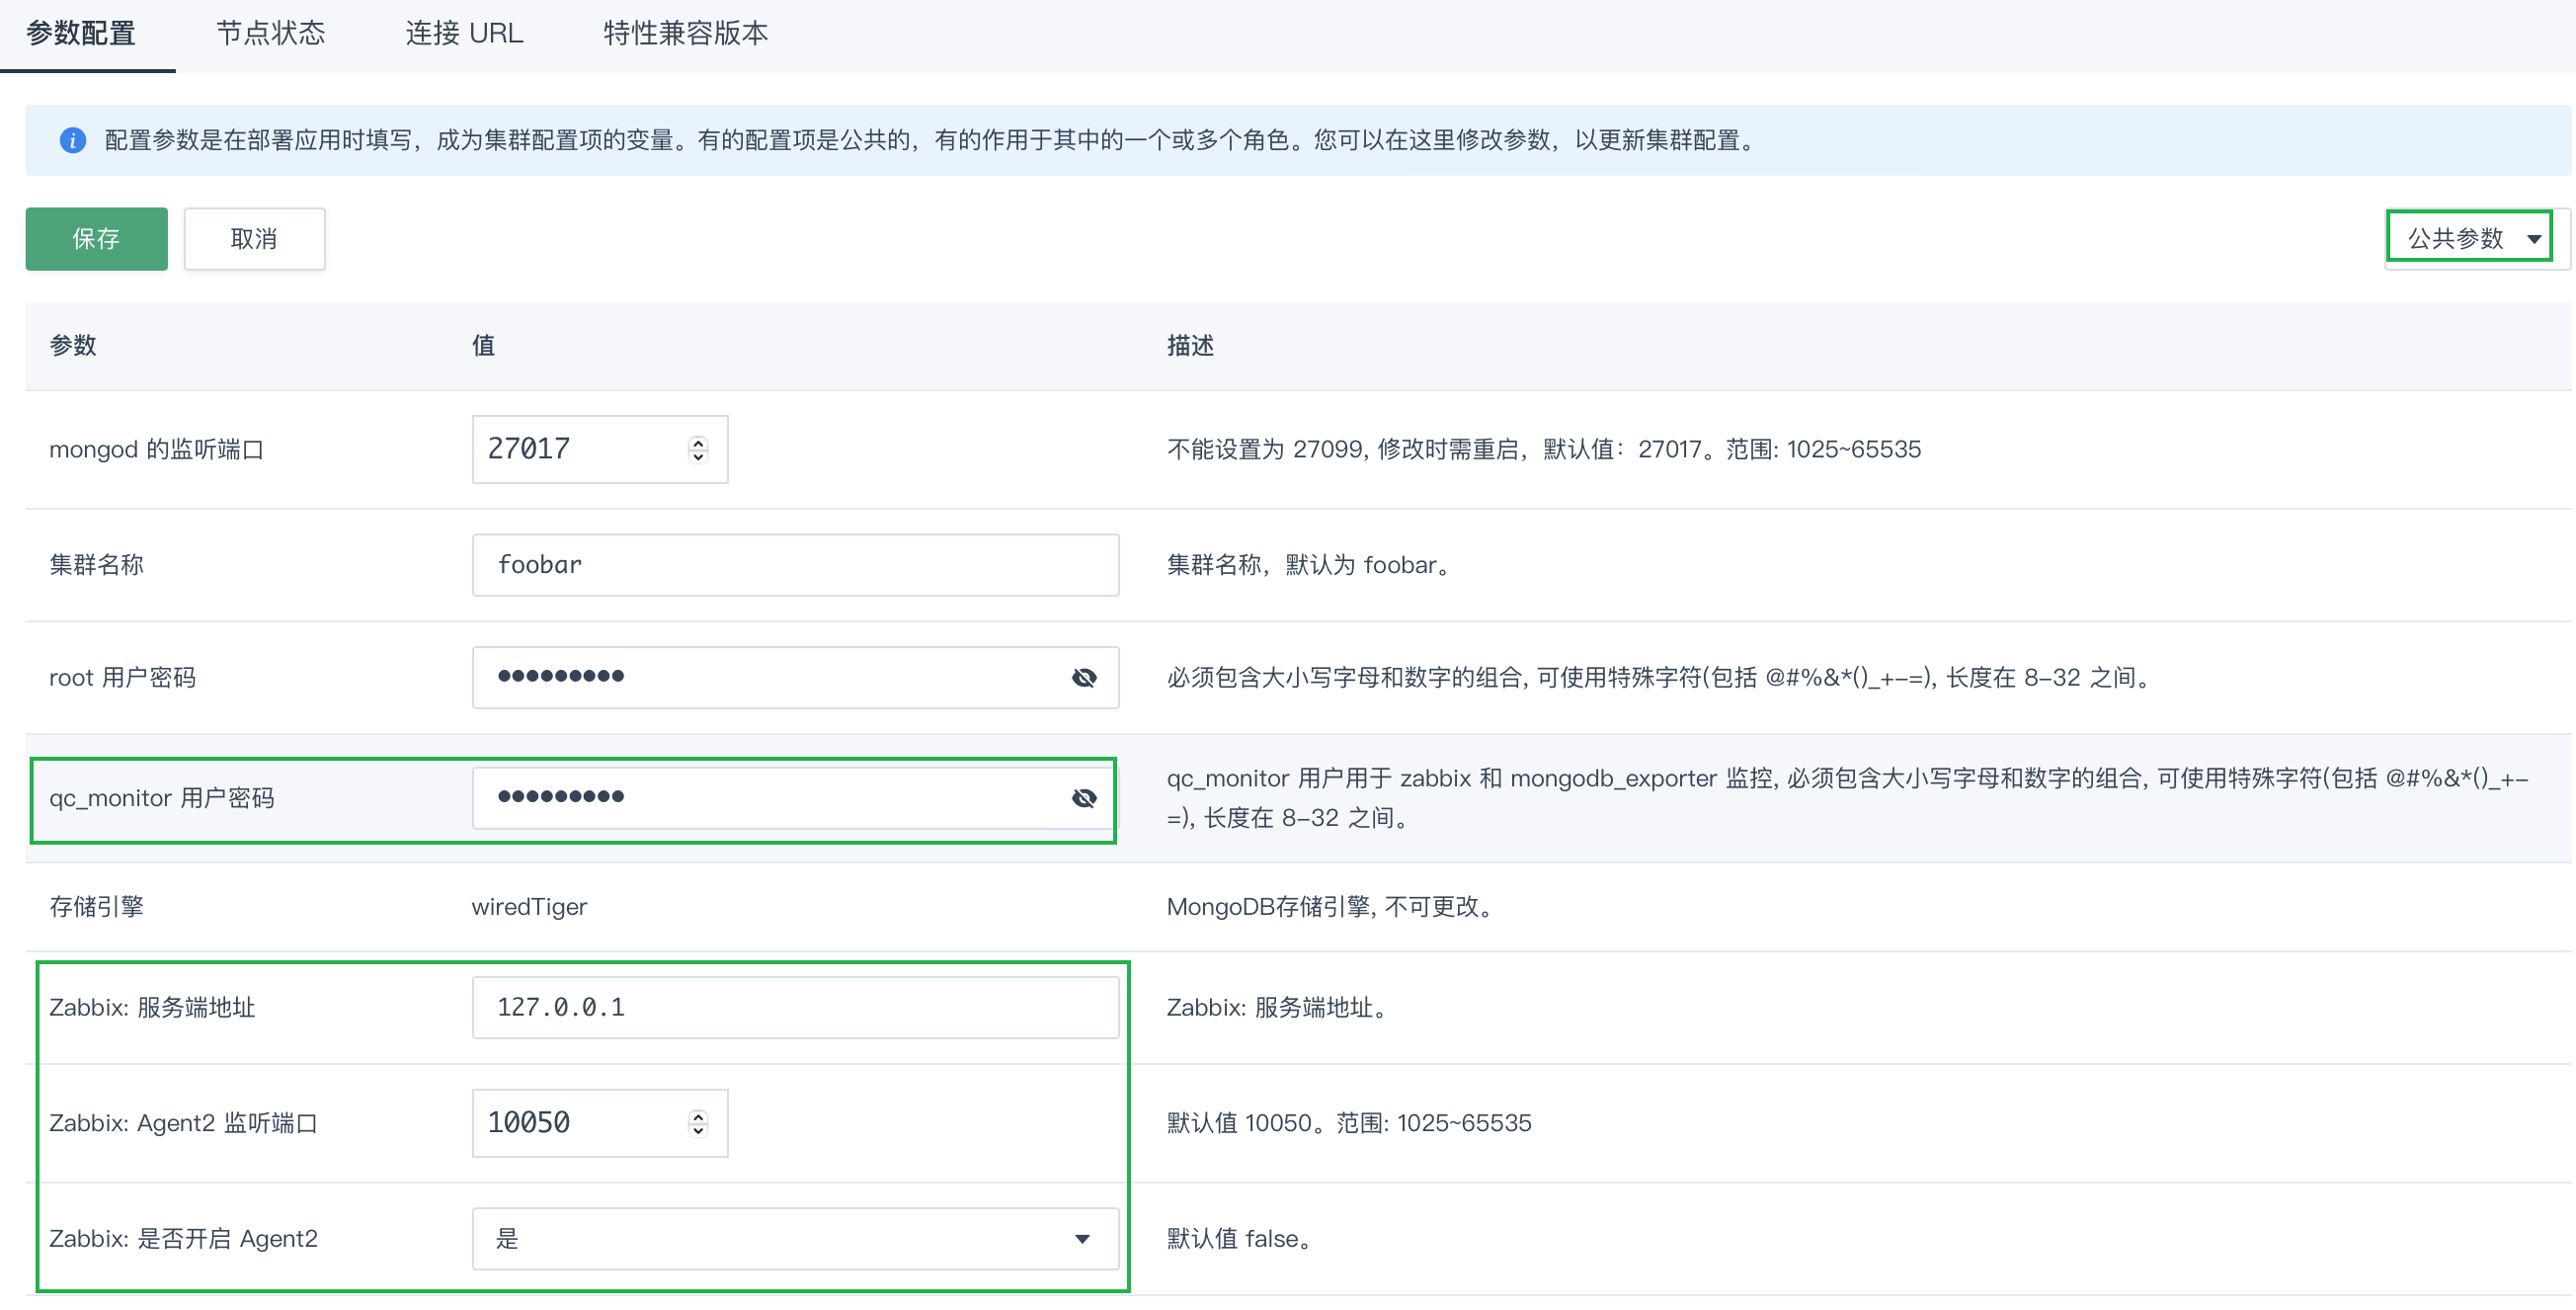Viewport: 2576px width, 1310px height.
Task: Click the blue info icon in the notice banner
Action: [x=73, y=140]
